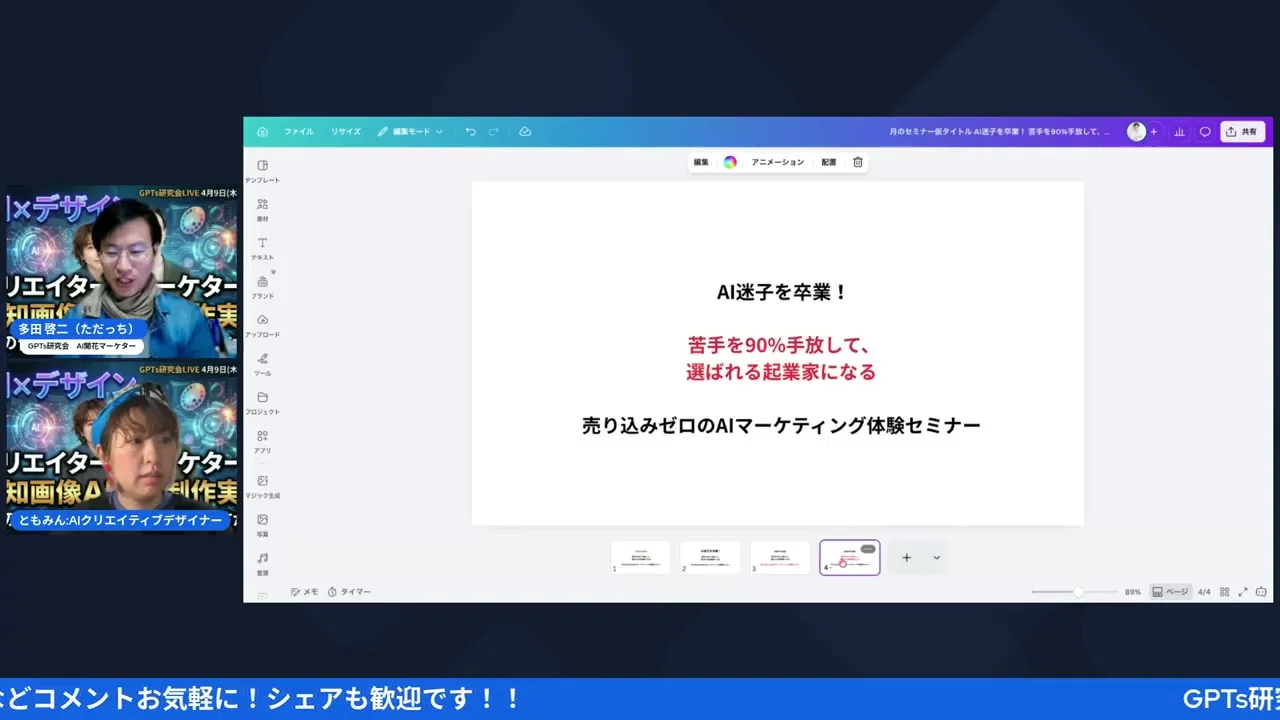
Task: Click the rainbow color swatch in toolbar
Action: [730, 161]
